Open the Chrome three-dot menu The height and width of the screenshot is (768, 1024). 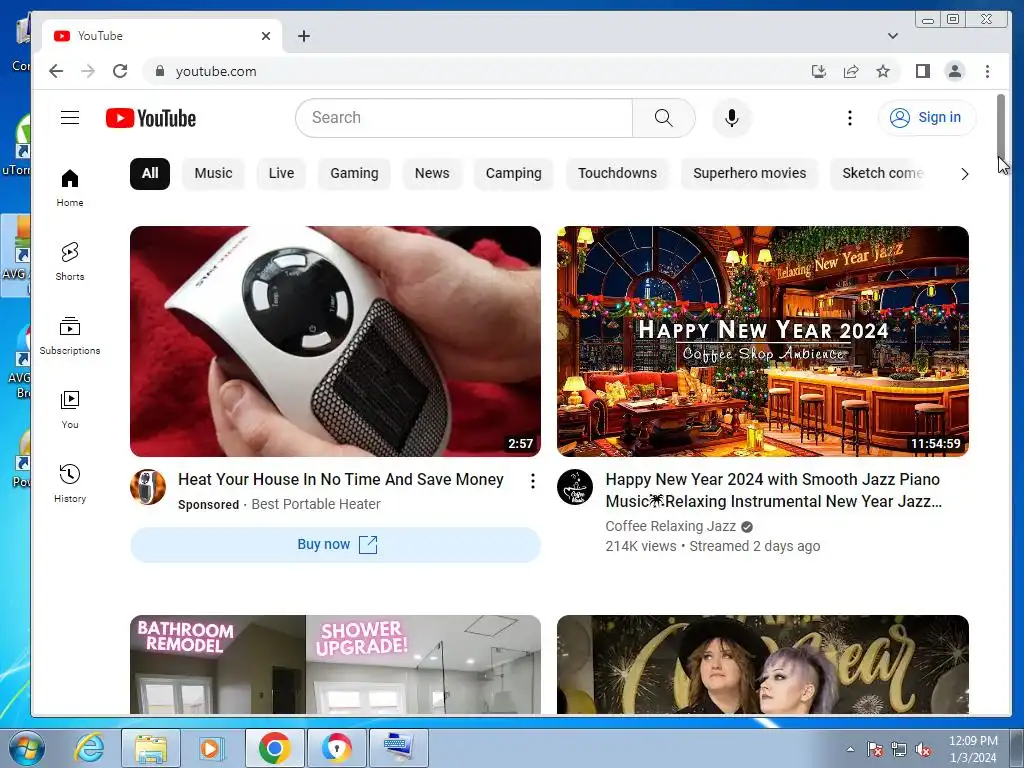pyautogui.click(x=987, y=71)
